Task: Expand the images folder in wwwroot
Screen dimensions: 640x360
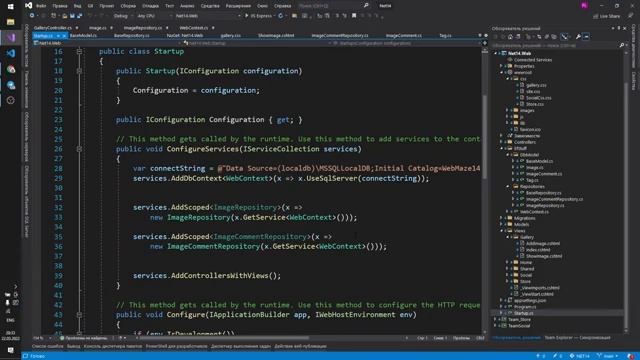Action: [507, 110]
